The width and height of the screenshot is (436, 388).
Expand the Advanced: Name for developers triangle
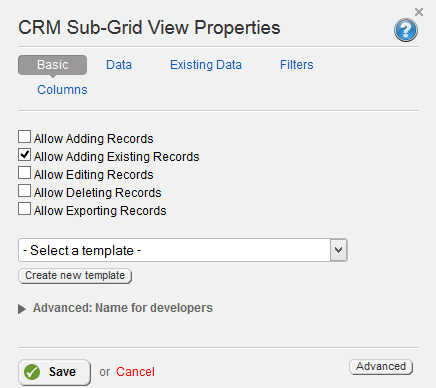[x=22, y=309]
